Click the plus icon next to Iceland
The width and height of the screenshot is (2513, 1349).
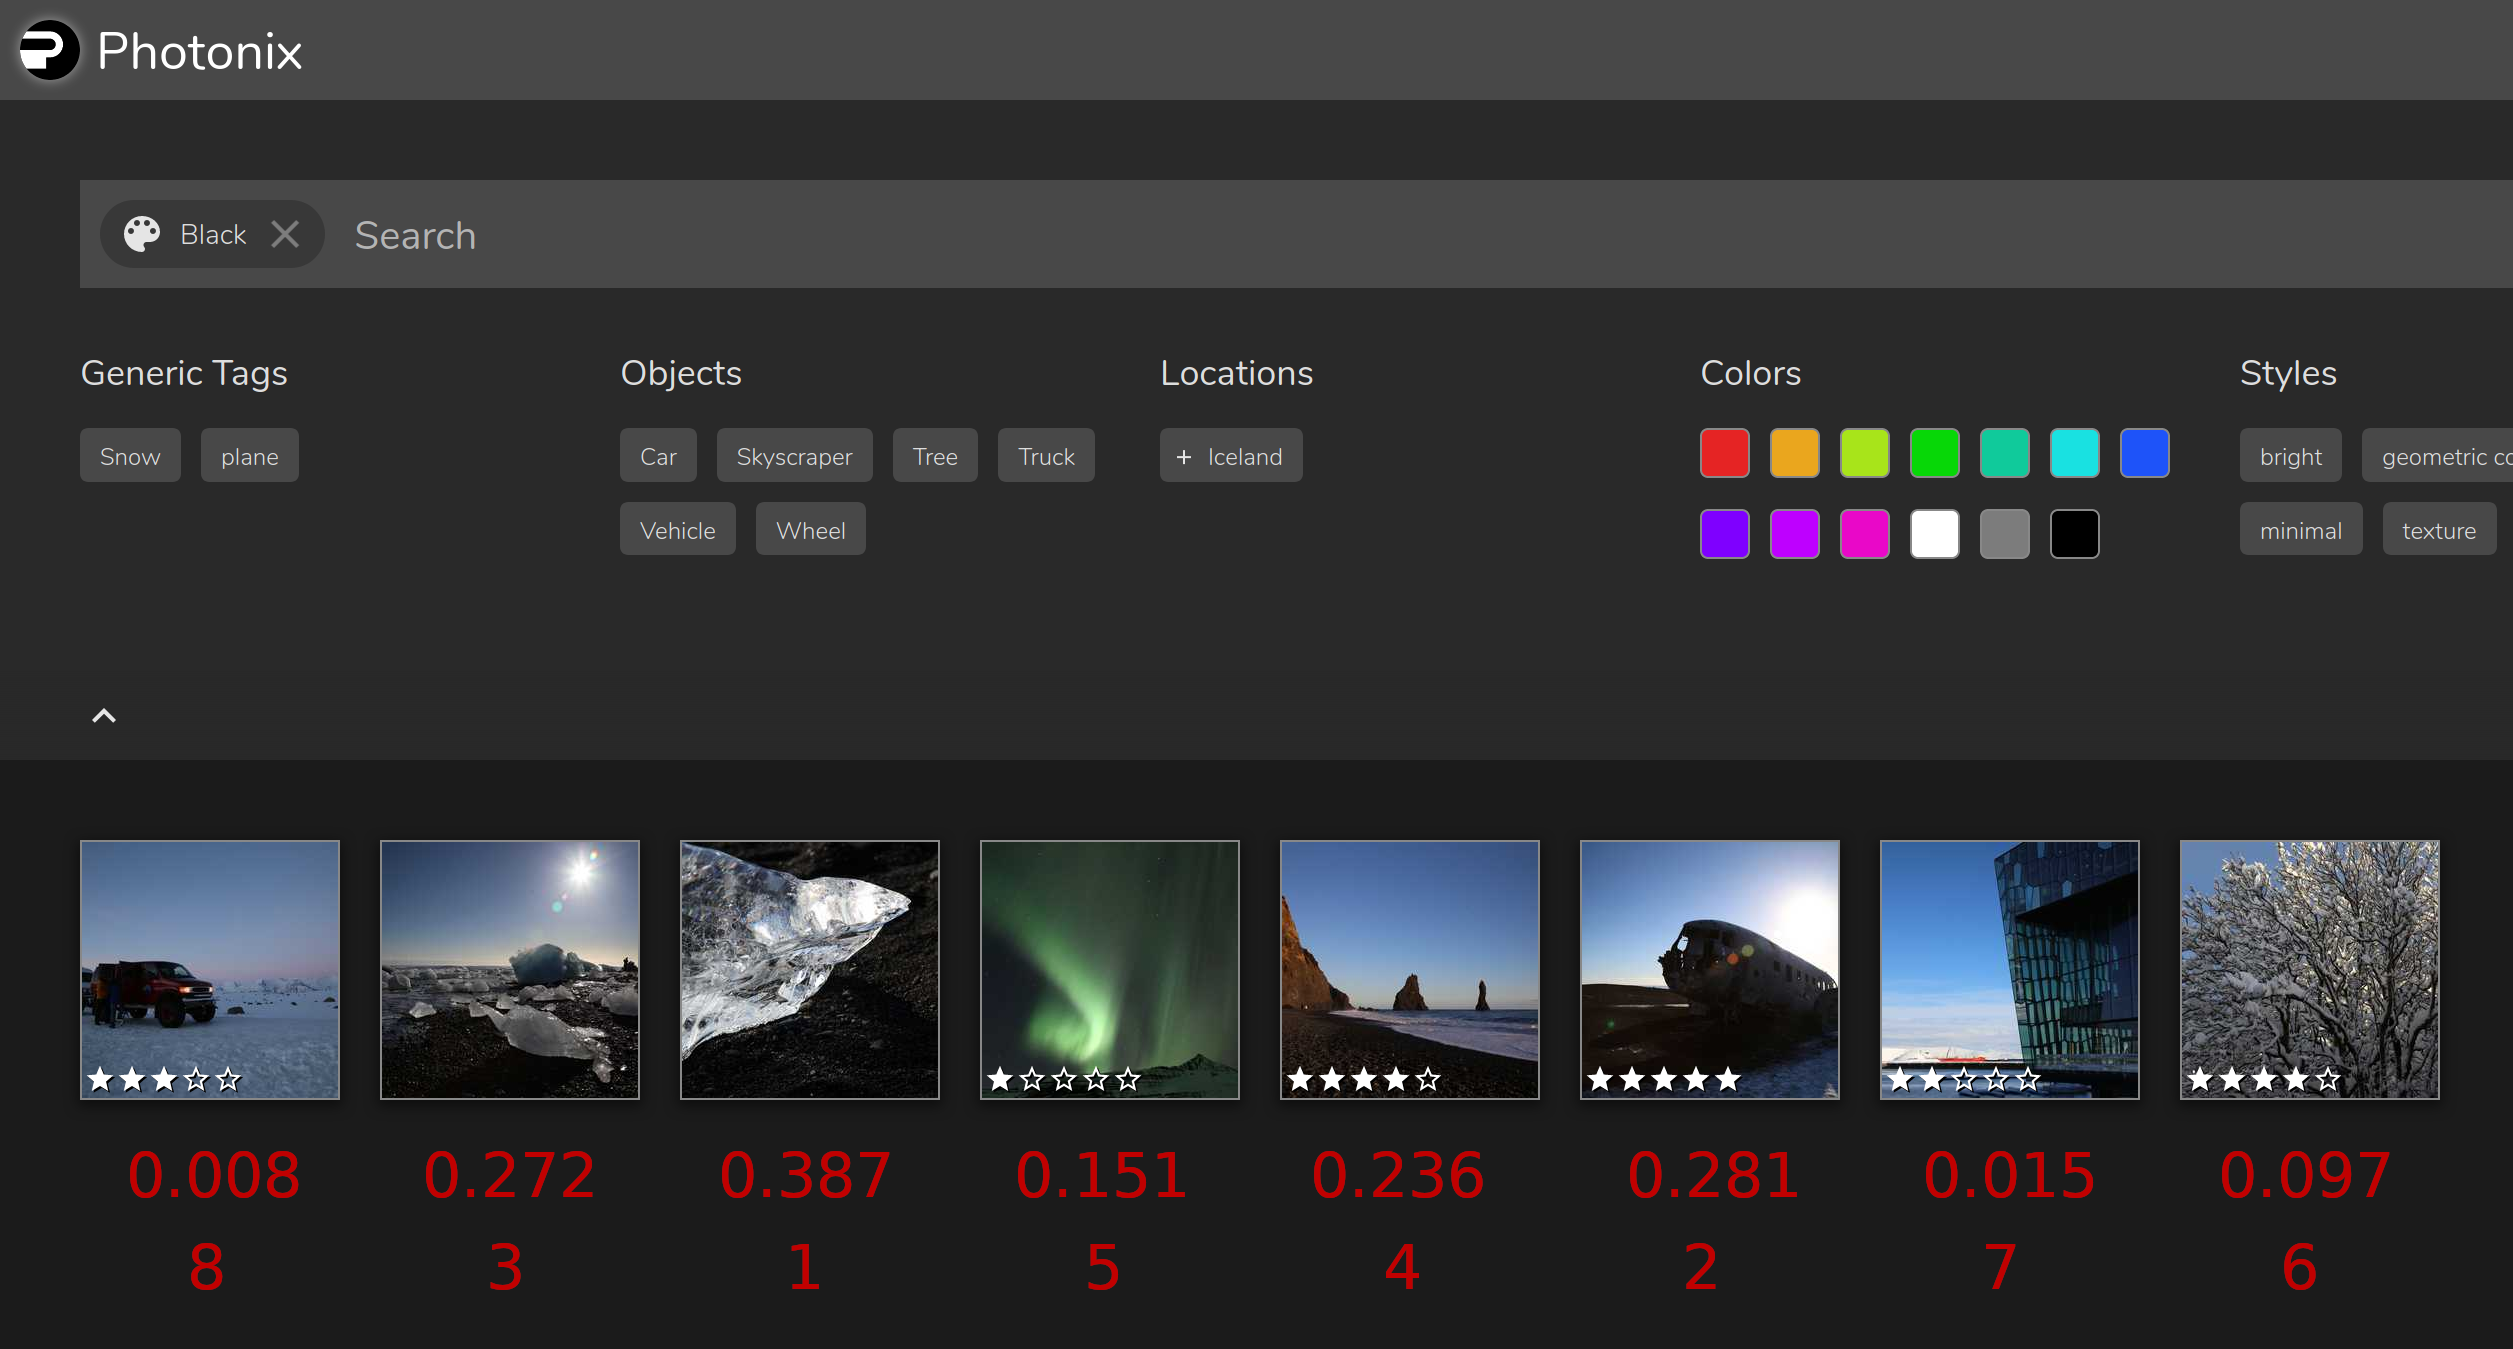coord(1186,456)
